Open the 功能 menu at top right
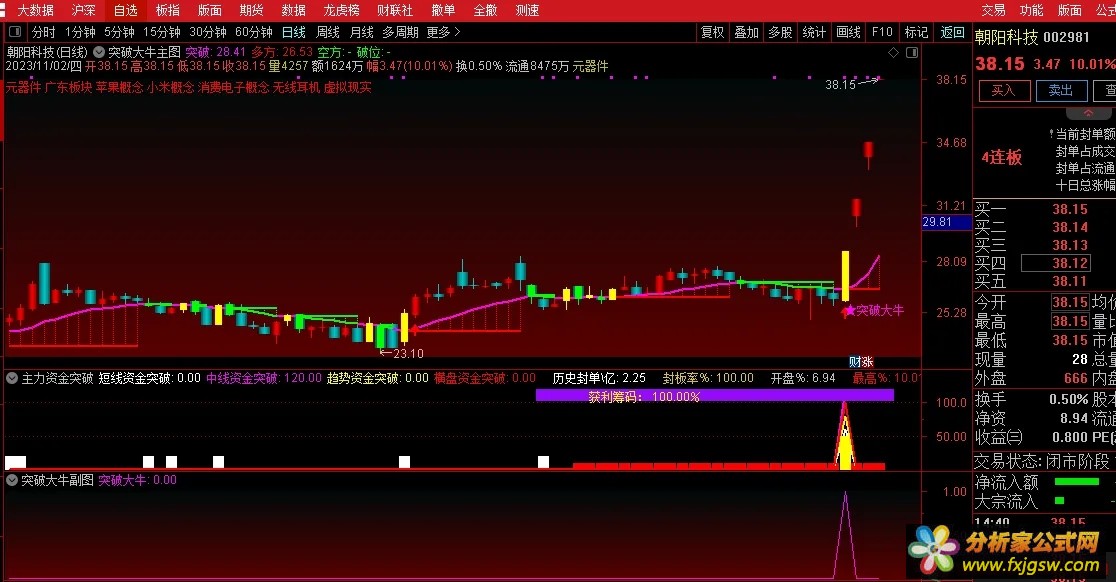1116x582 pixels. coord(1031,10)
